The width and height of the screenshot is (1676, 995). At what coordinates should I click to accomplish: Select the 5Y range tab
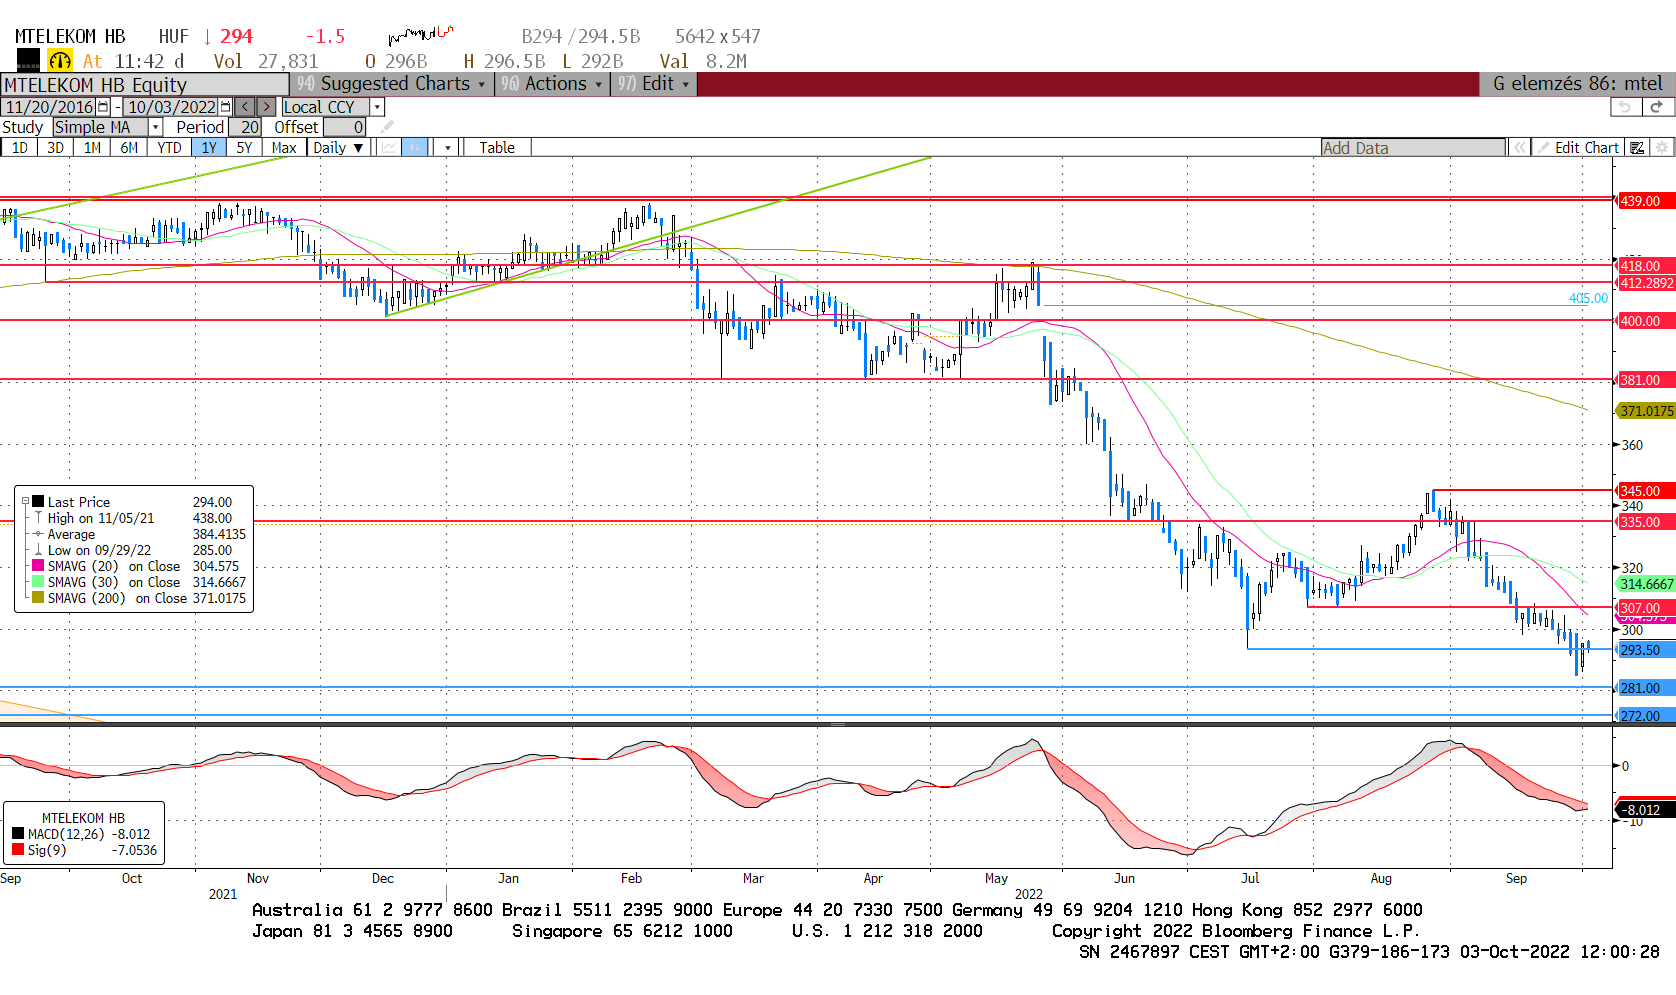click(x=244, y=147)
